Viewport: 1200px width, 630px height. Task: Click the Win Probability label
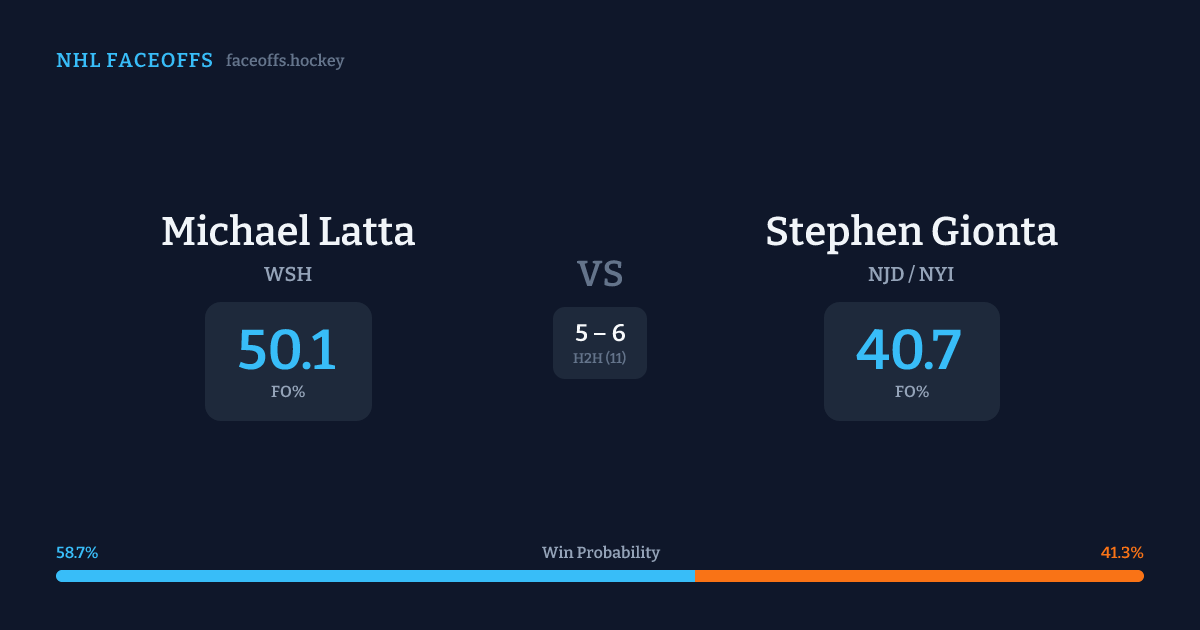600,553
